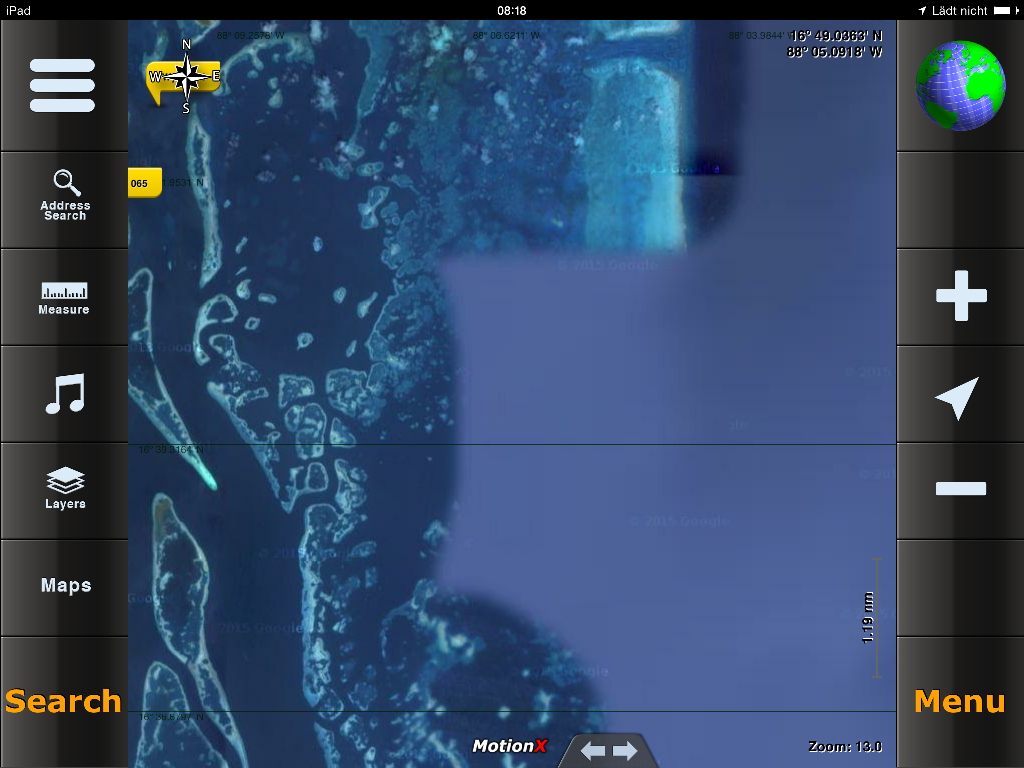Tap the yellow 065 heading tag

coord(144,183)
